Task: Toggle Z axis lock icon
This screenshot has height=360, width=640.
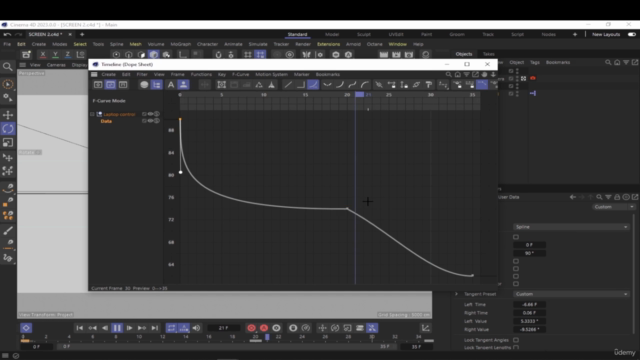Action: (67, 54)
